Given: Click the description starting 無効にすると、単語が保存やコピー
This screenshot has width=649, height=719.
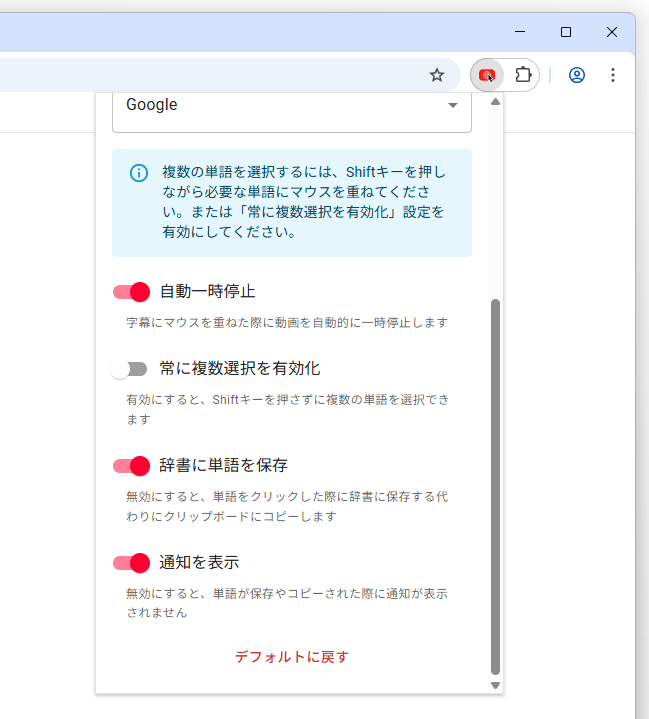Looking at the screenshot, I should (x=287, y=603).
